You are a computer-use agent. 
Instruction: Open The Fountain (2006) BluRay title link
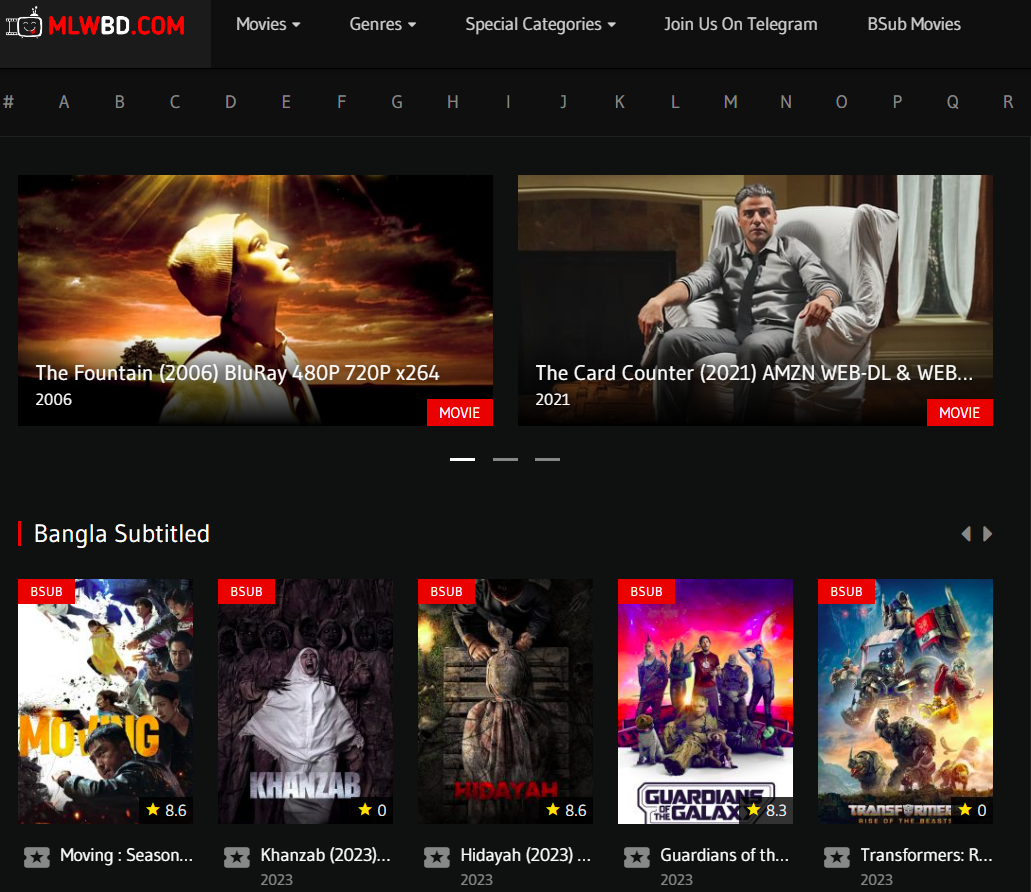pyautogui.click(x=237, y=373)
